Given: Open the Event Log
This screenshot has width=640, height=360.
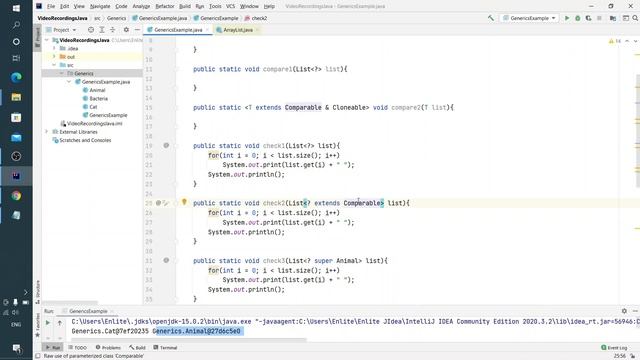Looking at the screenshot, I should coord(614,347).
